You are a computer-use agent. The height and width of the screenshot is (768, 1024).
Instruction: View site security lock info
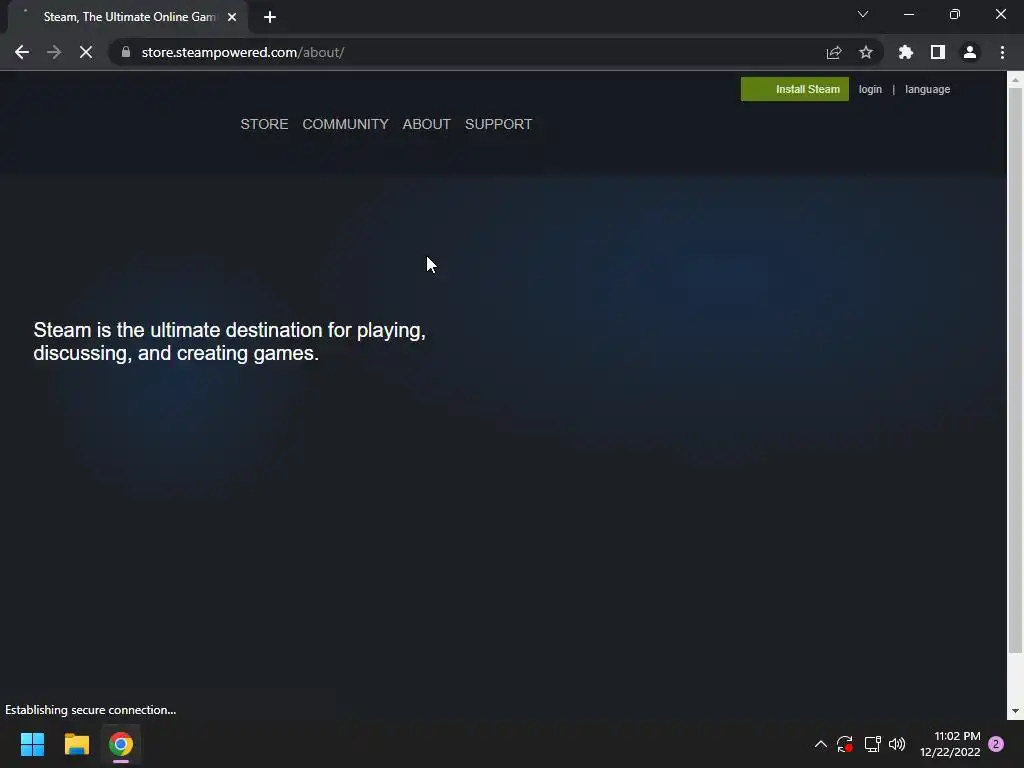click(x=126, y=52)
